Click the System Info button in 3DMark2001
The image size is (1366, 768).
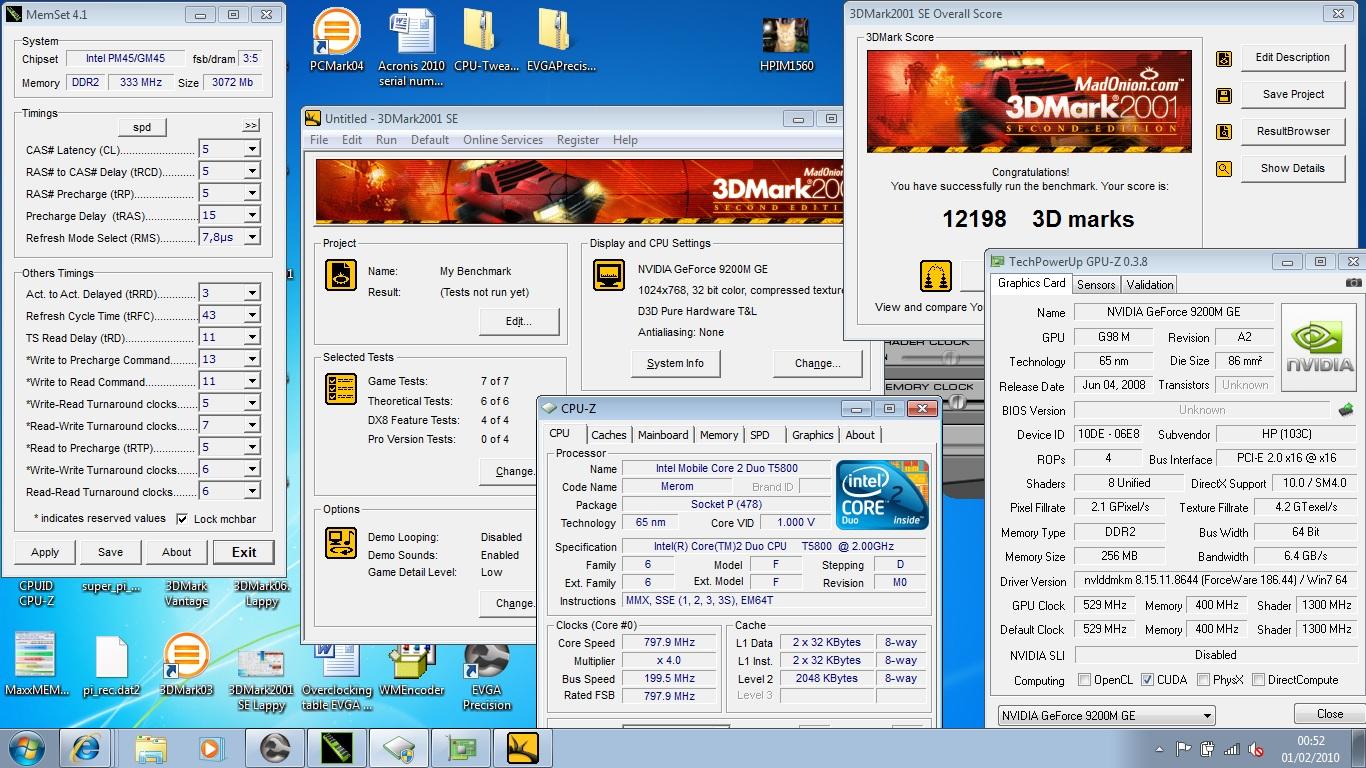click(675, 363)
